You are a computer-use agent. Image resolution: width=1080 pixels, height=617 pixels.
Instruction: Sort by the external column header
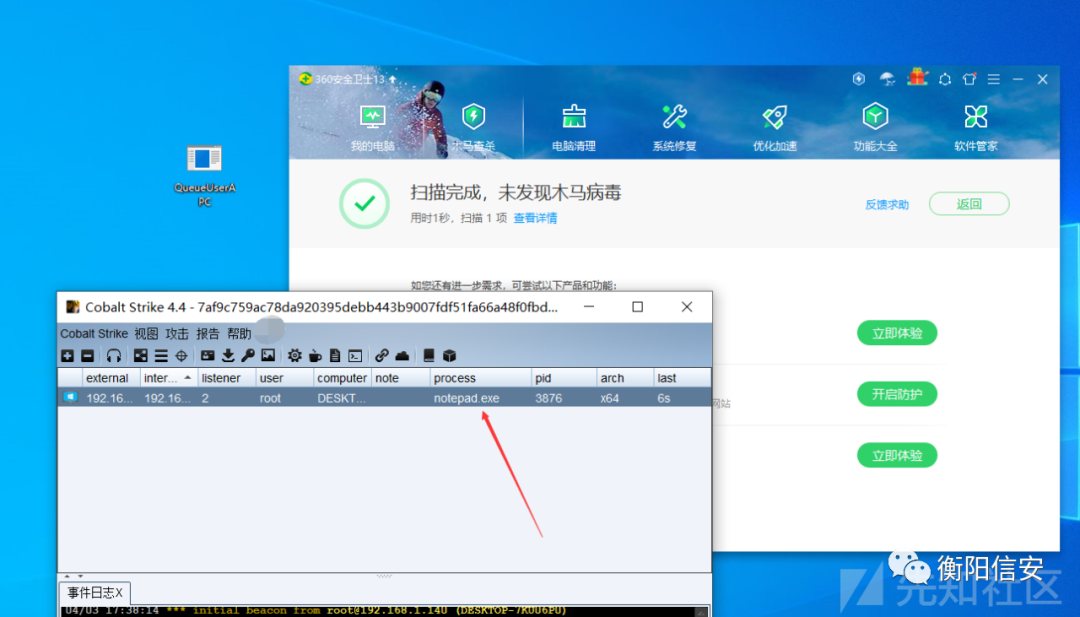pyautogui.click(x=111, y=378)
